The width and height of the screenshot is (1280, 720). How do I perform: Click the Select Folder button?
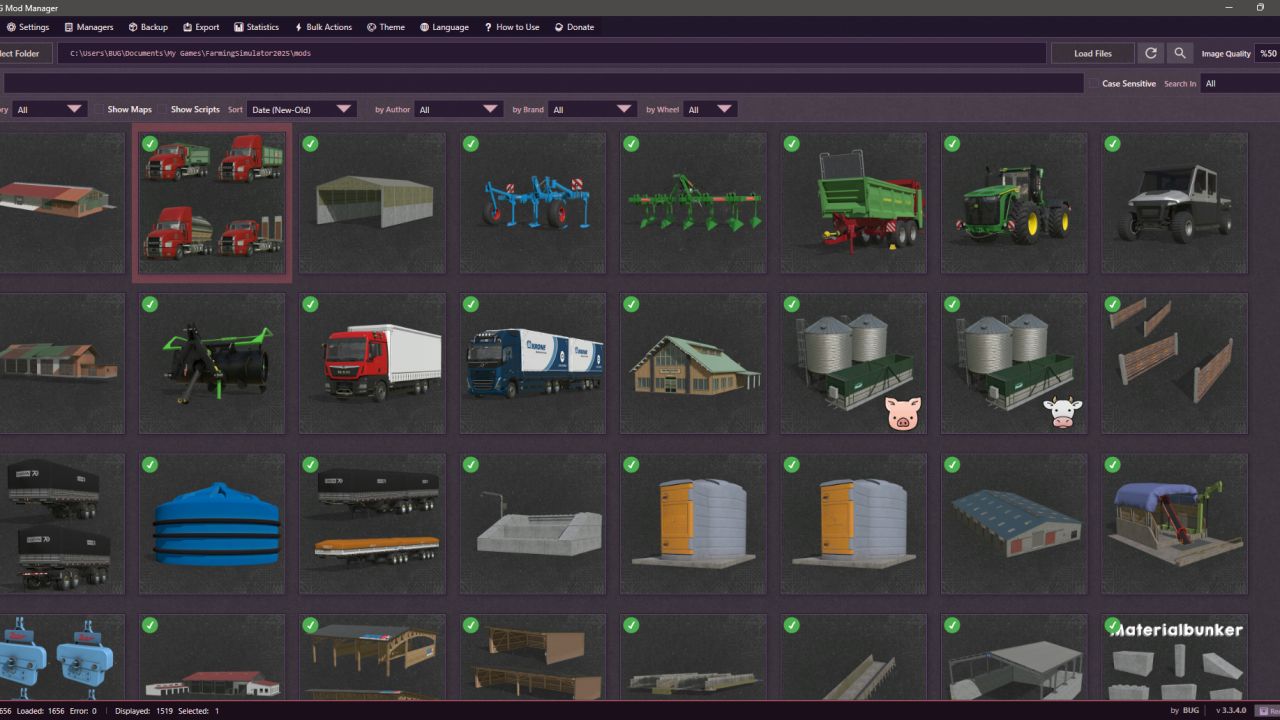[24, 53]
